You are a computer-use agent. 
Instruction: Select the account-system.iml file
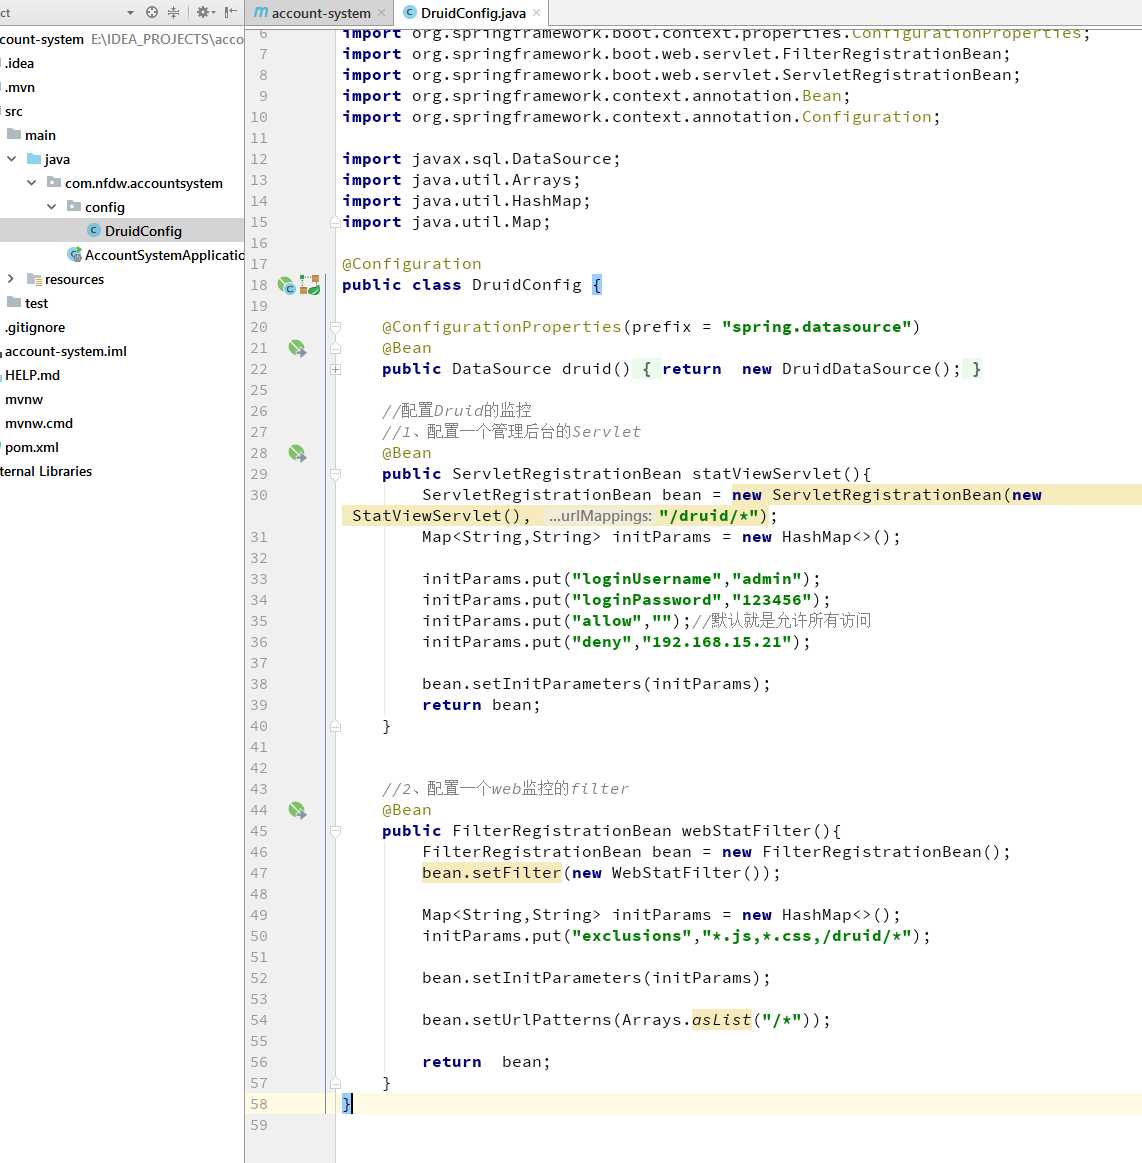coord(66,352)
